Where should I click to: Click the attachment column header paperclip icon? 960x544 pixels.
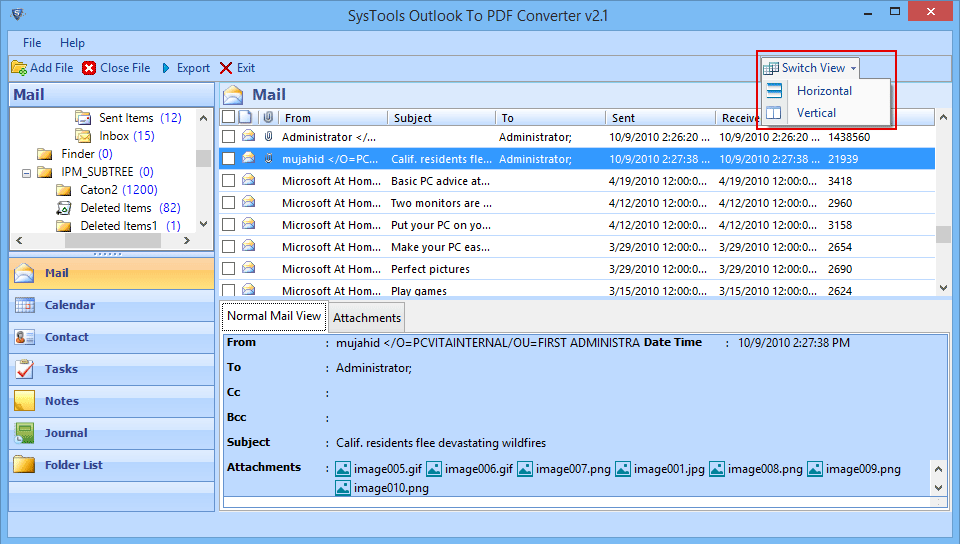click(x=268, y=117)
